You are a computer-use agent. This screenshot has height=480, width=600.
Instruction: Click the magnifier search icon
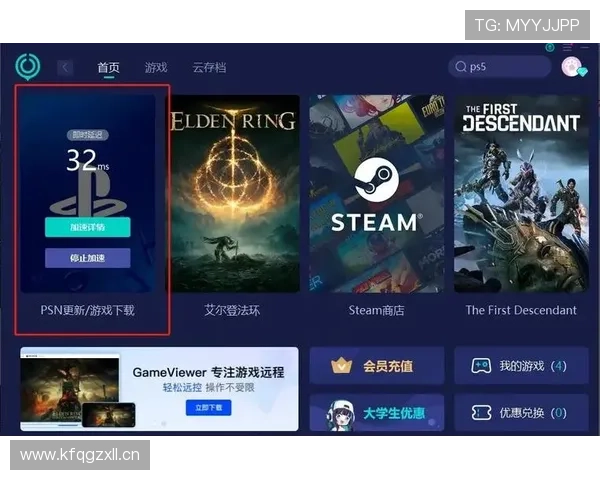pos(461,67)
